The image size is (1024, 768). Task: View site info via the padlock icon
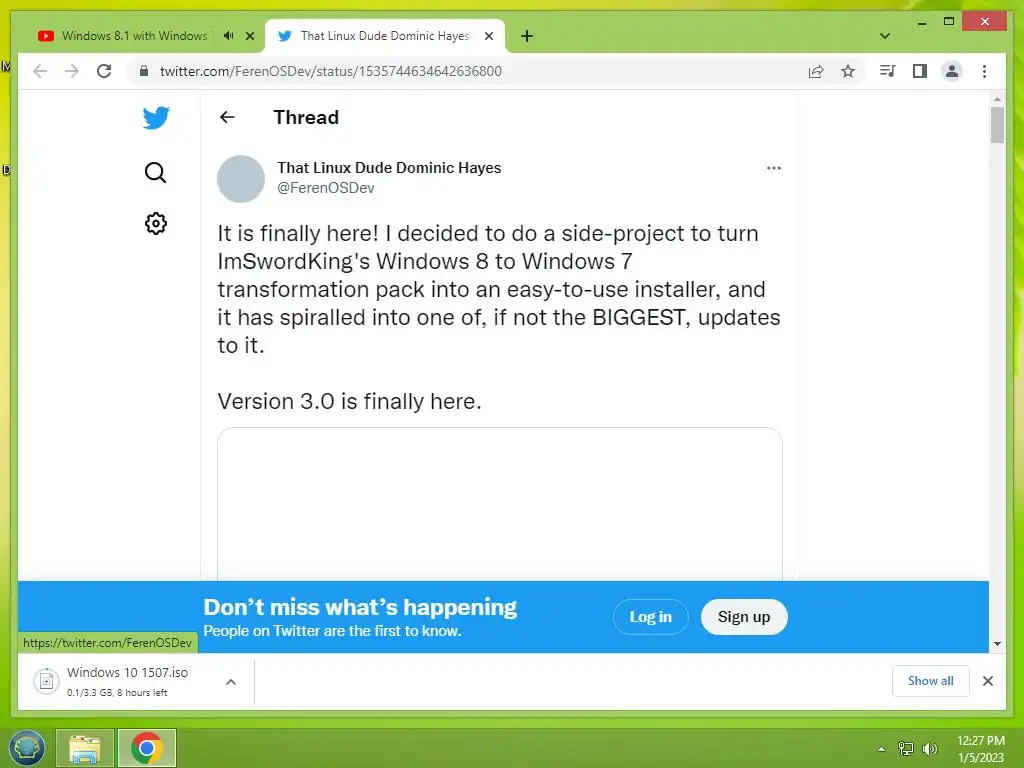[x=144, y=71]
